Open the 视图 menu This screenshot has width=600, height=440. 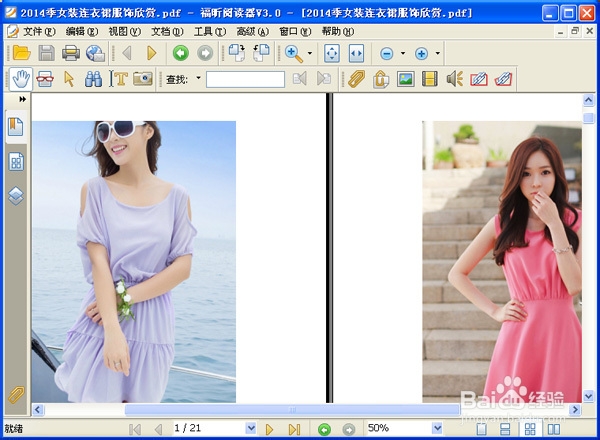point(124,32)
